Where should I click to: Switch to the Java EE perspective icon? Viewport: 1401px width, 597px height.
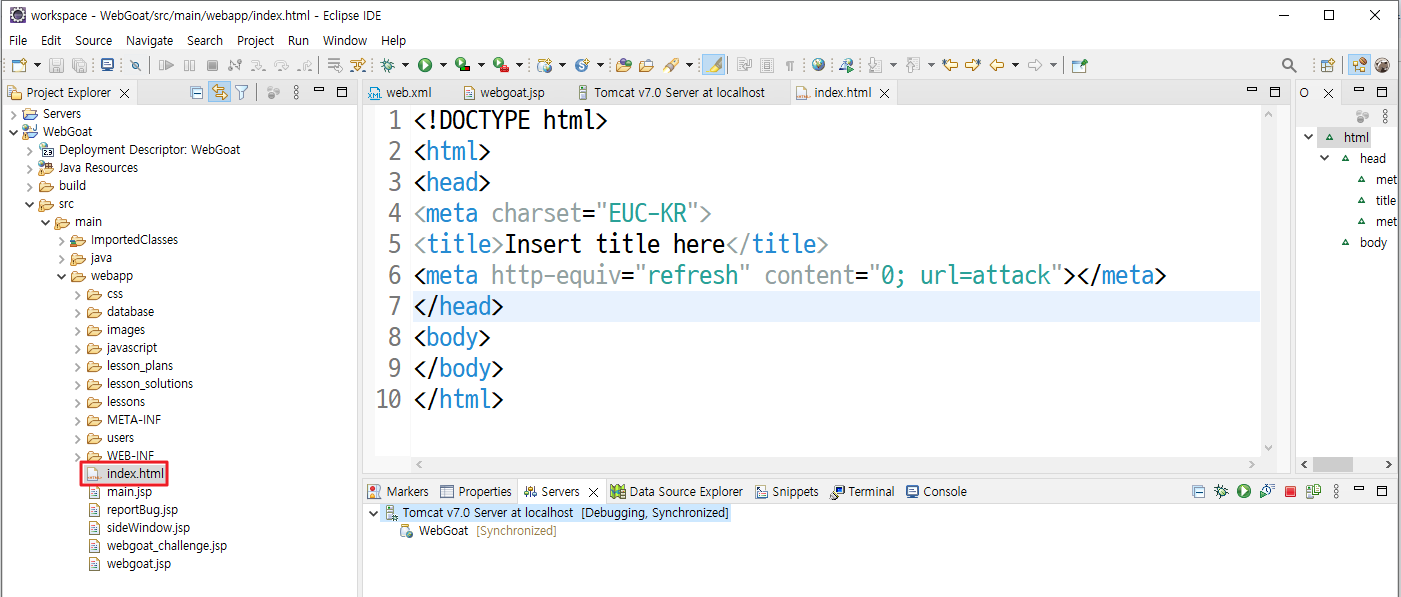coord(1360,65)
